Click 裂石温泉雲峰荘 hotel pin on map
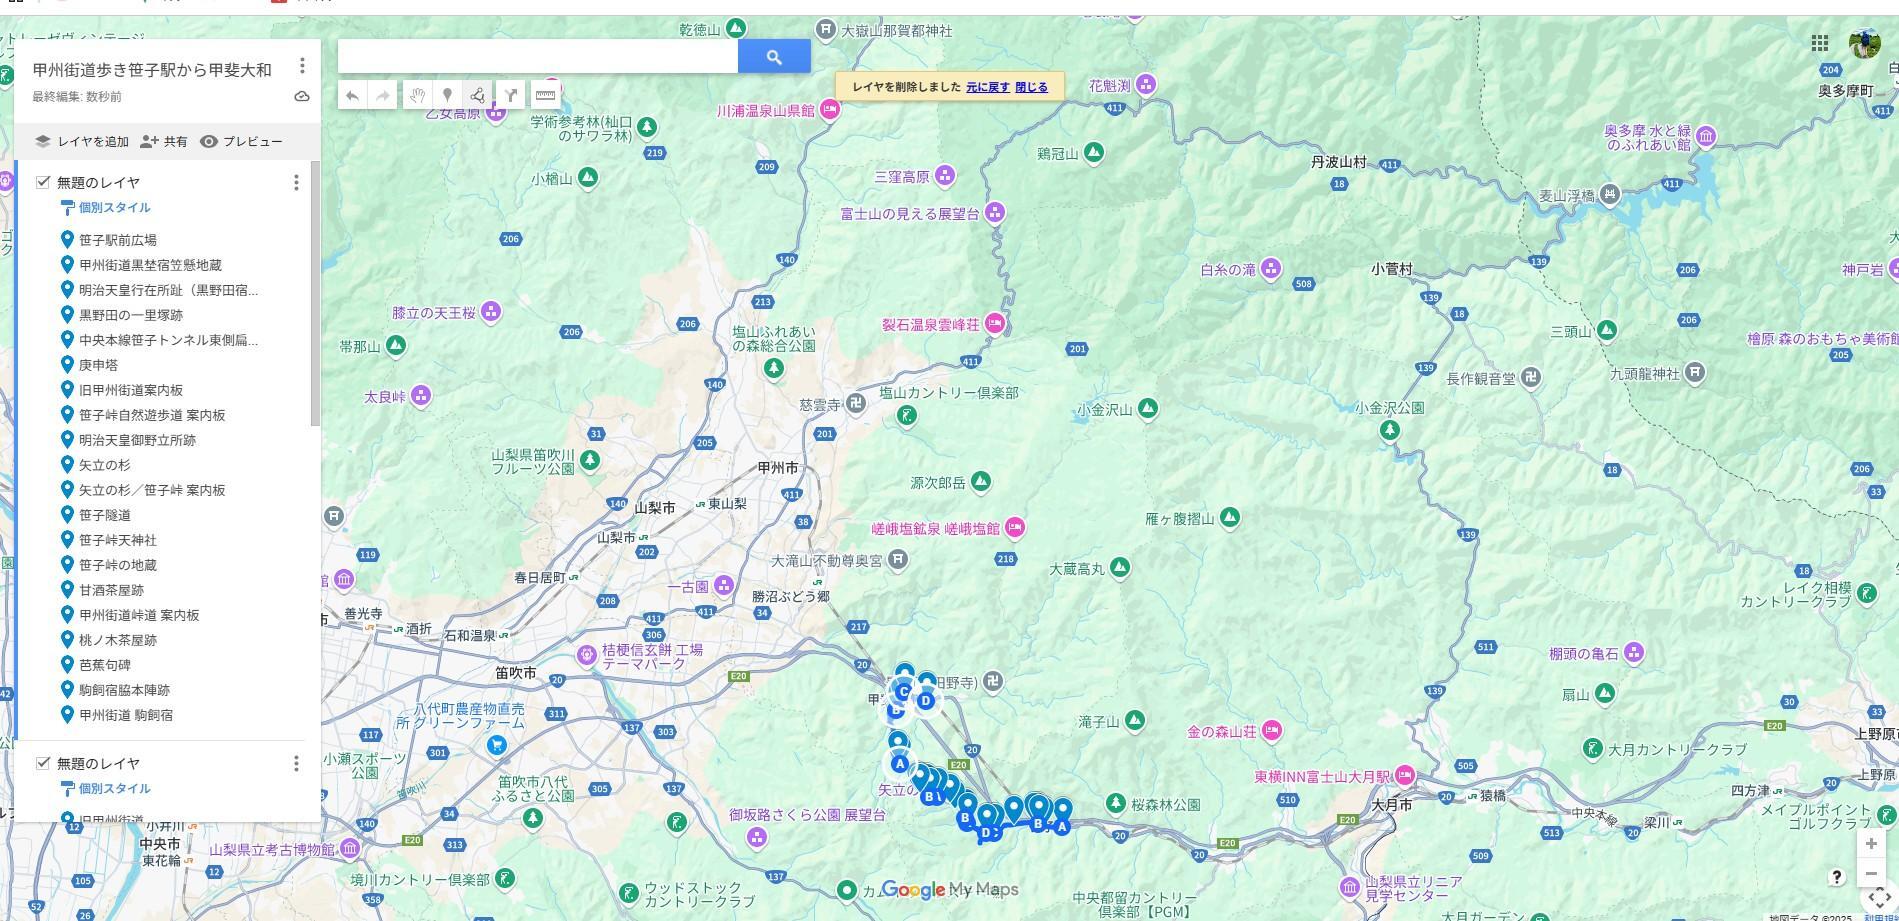1899x921 pixels. coord(995,324)
